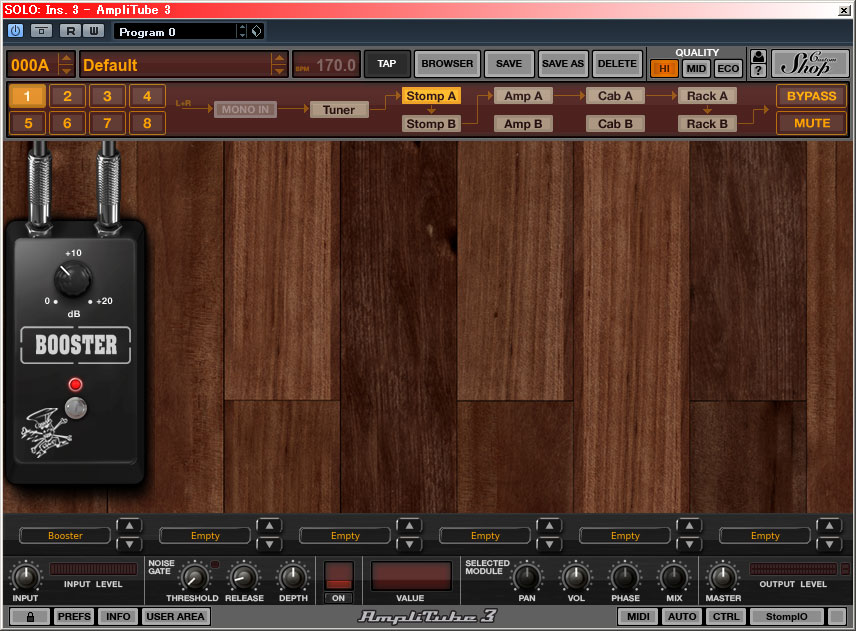Select signal chain preset 5
This screenshot has height=631, width=856.
(28, 123)
